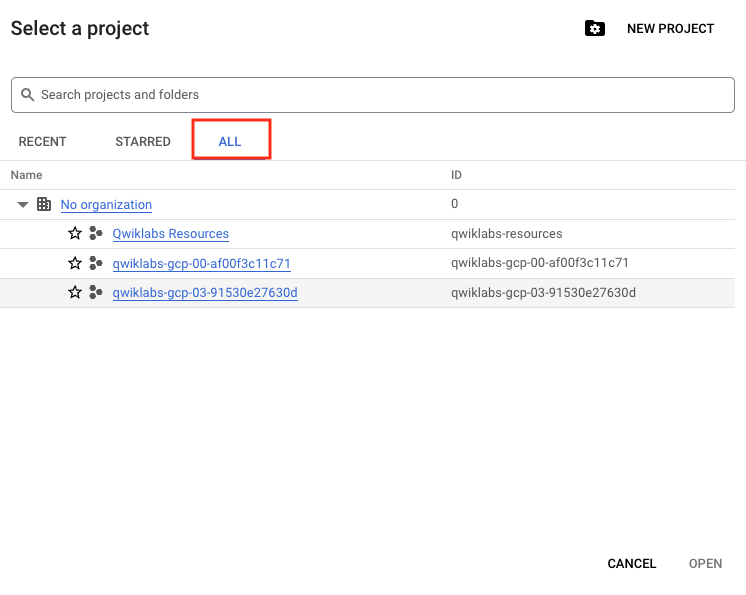Collapse the No organization tree node
This screenshot has height=595, width=746.
(x=23, y=205)
